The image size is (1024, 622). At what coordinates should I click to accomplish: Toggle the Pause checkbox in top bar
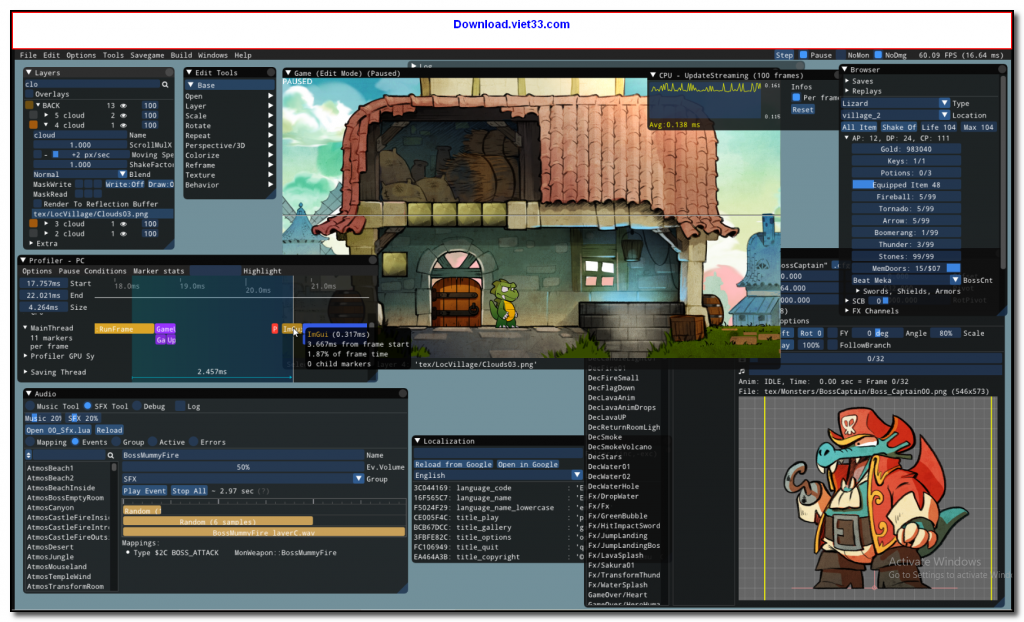(x=804, y=55)
